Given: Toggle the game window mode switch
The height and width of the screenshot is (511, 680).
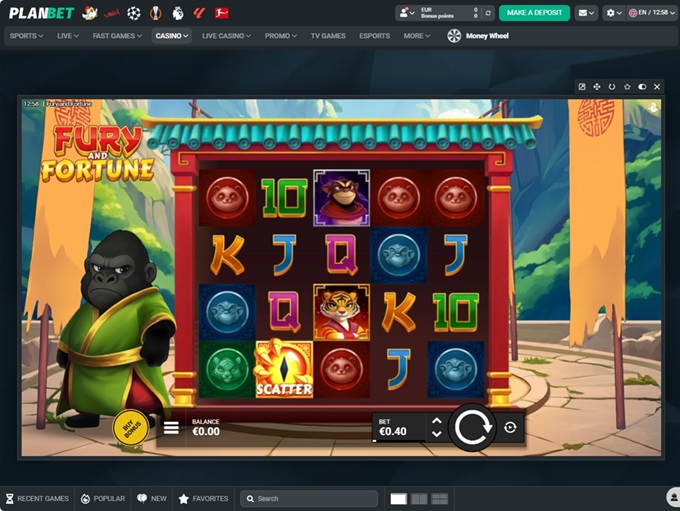Looking at the screenshot, I should point(642,87).
